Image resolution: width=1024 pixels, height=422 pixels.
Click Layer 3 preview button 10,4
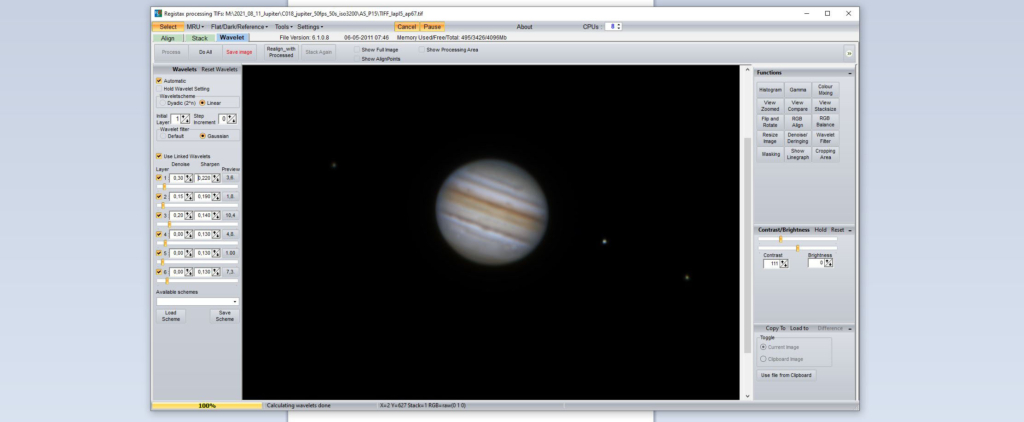230,216
